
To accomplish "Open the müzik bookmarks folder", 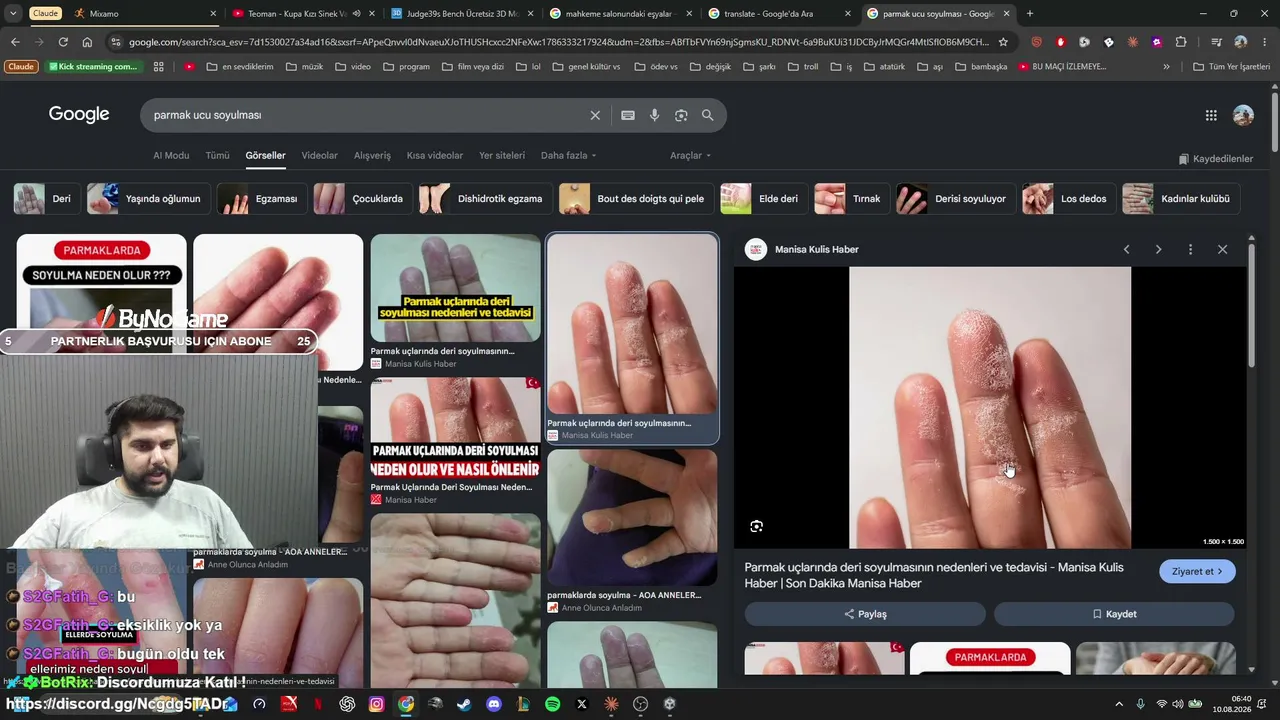I will pos(304,67).
